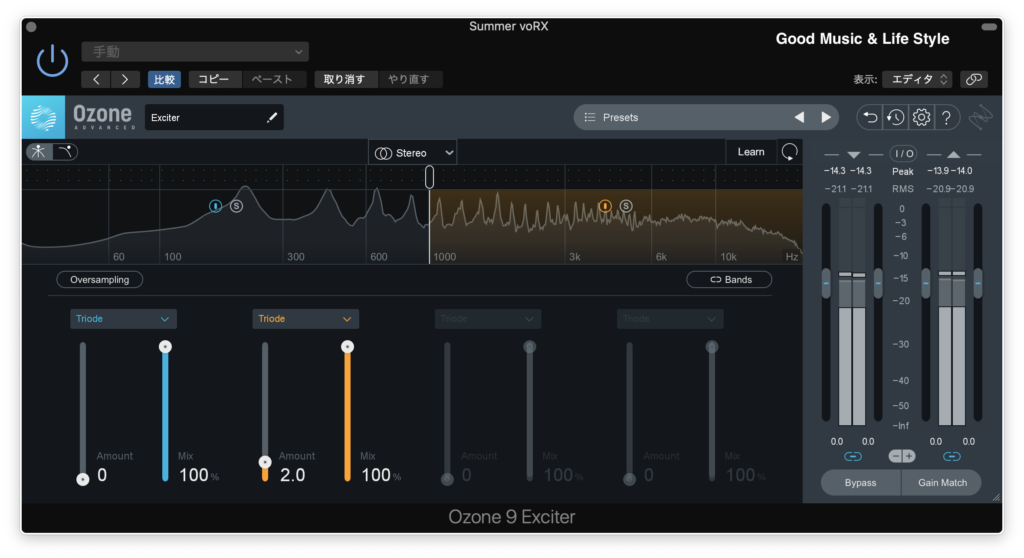
Task: Click the output meter up triangle
Action: pos(953,155)
